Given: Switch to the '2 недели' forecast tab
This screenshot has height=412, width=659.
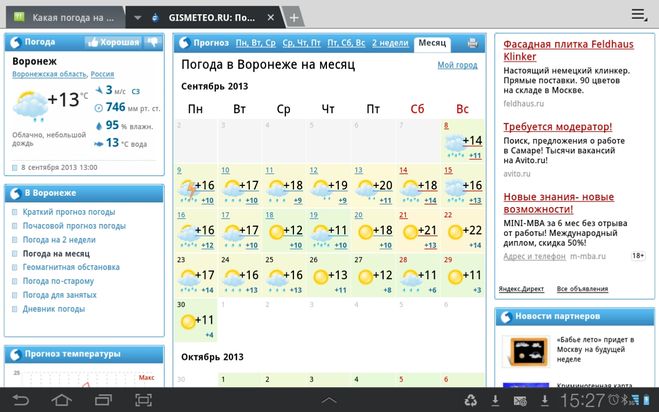Looking at the screenshot, I should pyautogui.click(x=389, y=44).
